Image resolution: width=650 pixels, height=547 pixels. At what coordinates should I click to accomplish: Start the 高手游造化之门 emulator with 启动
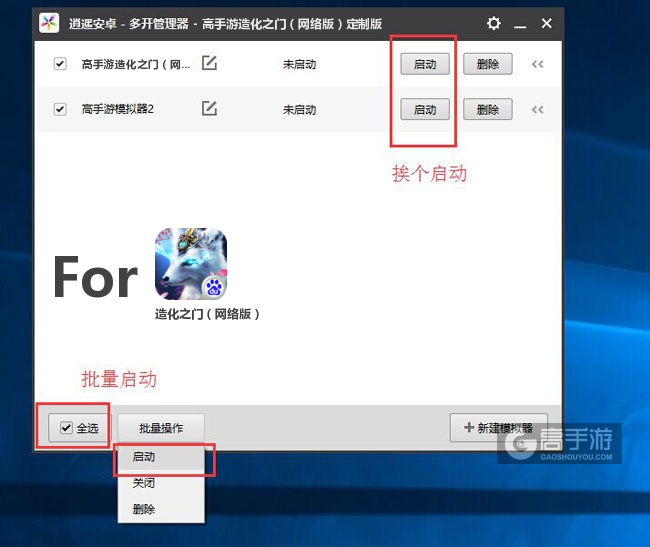425,64
